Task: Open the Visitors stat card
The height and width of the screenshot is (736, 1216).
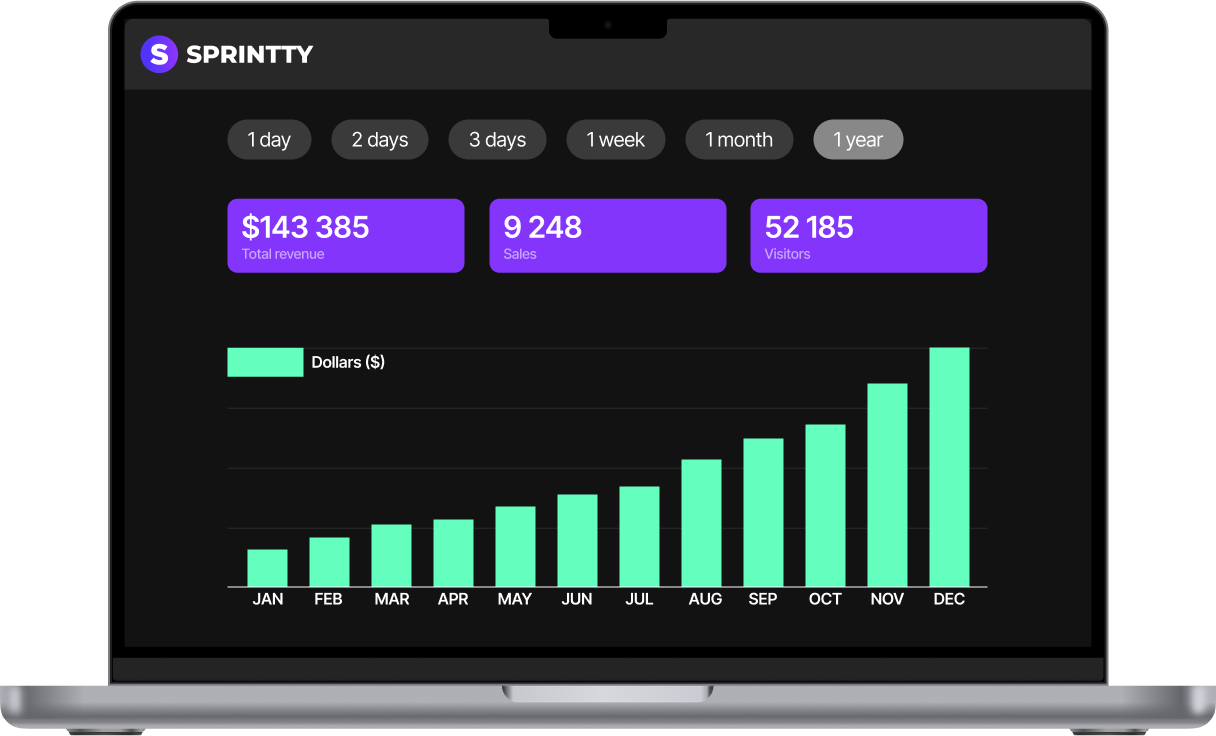Action: 868,236
